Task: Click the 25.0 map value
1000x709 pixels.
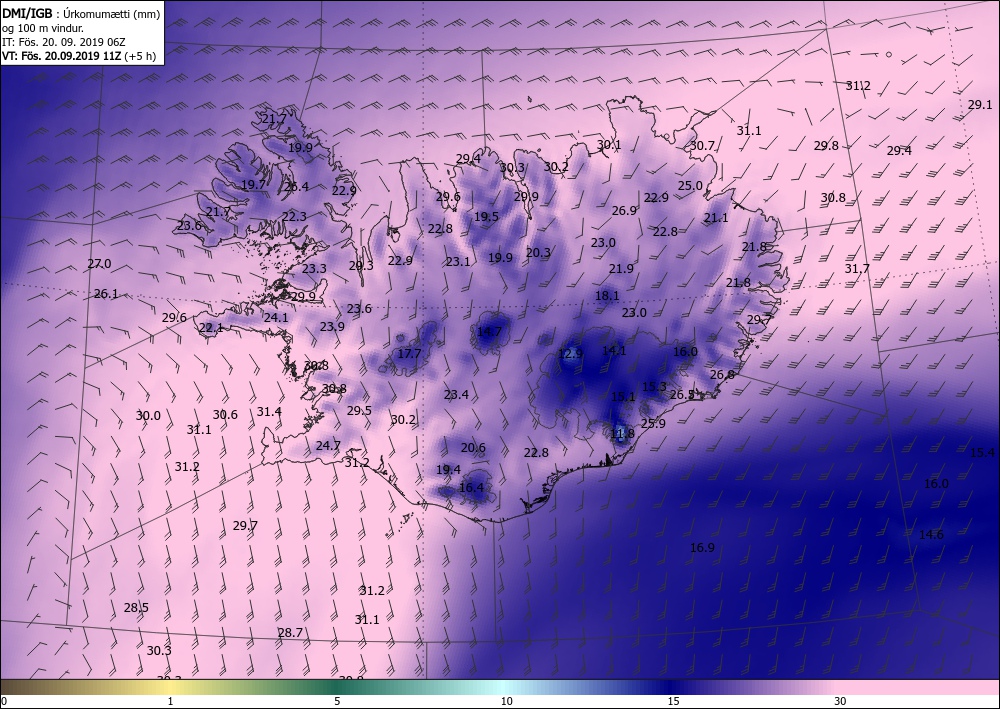Action: tap(689, 186)
